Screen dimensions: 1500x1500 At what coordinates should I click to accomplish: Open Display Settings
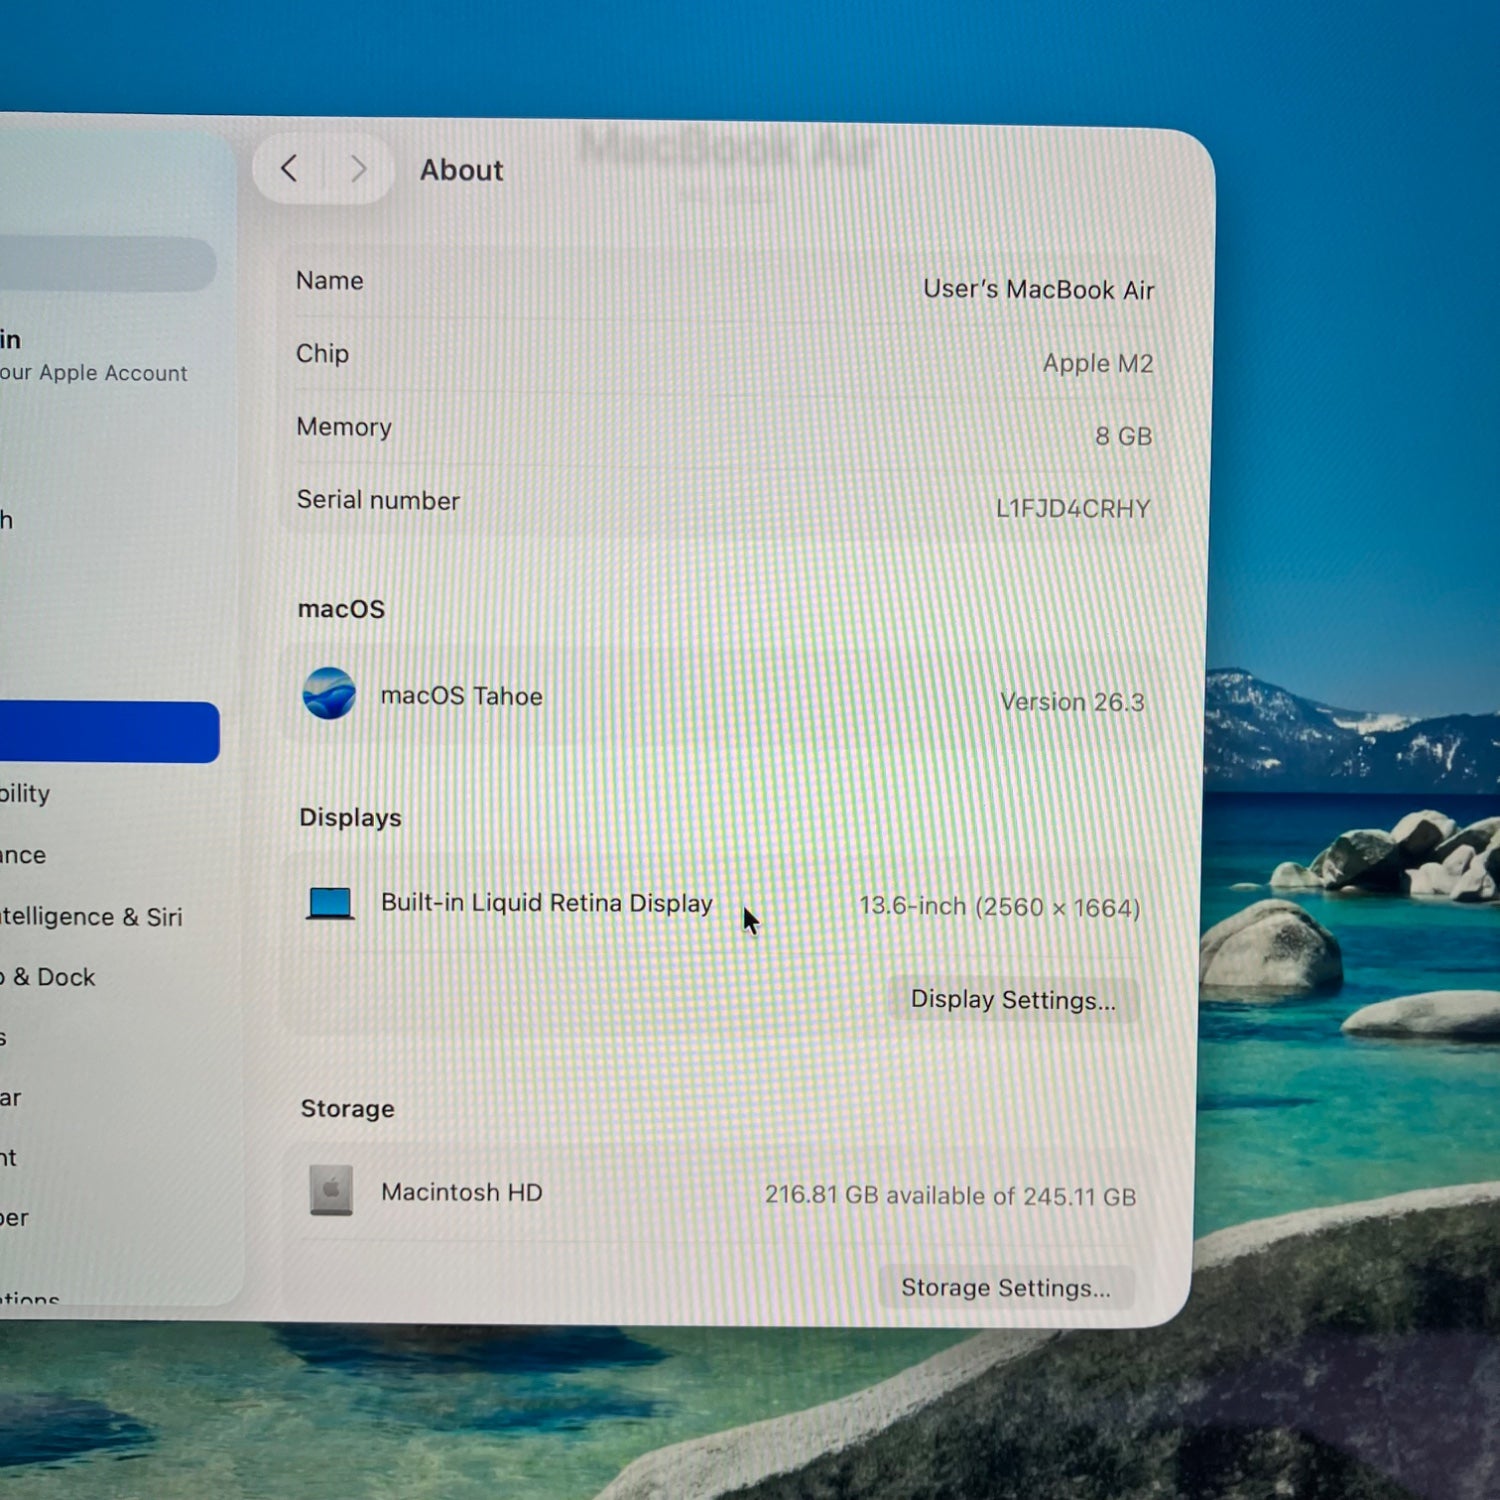(x=1013, y=1000)
